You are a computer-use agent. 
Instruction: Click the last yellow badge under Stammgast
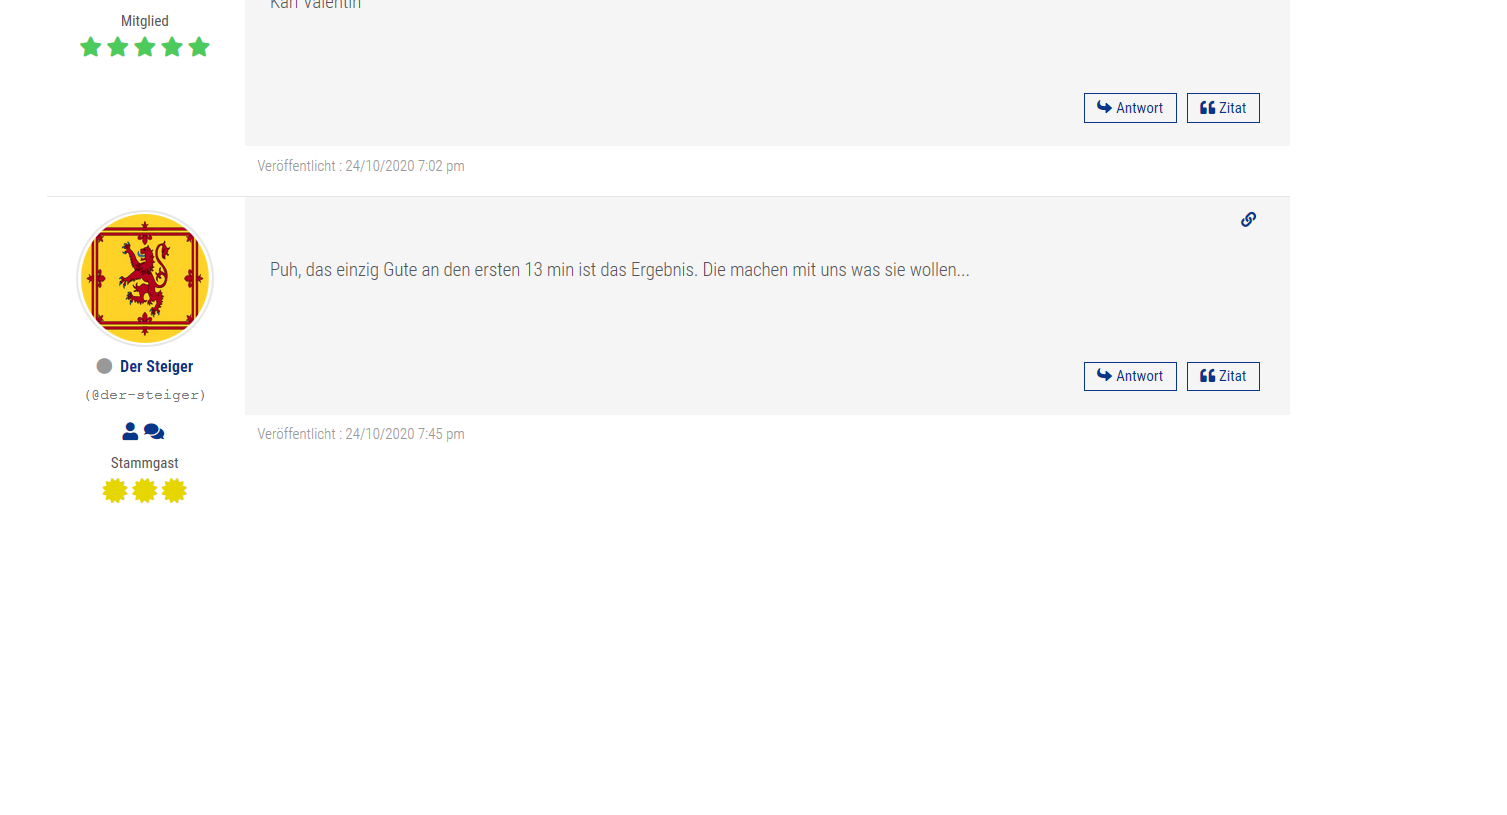click(174, 491)
